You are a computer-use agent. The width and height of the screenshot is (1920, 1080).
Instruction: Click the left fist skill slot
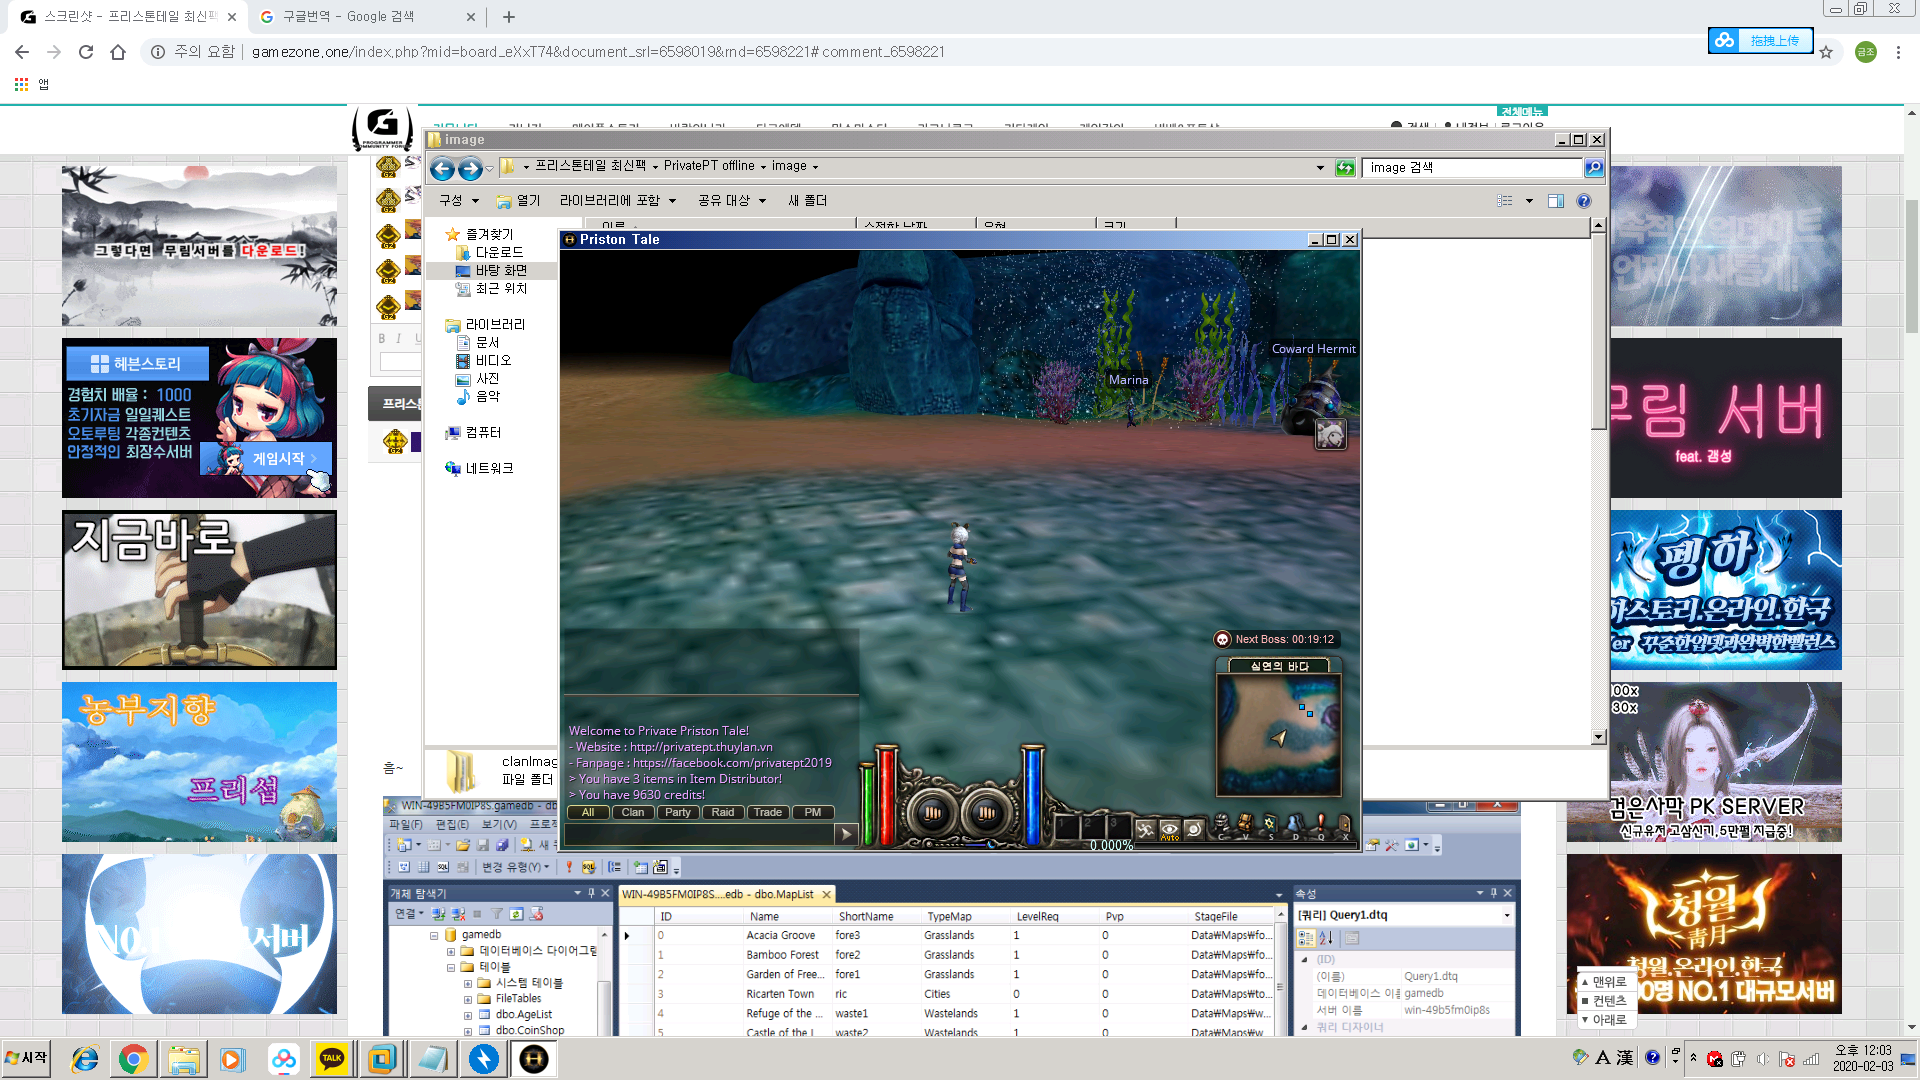click(x=933, y=813)
